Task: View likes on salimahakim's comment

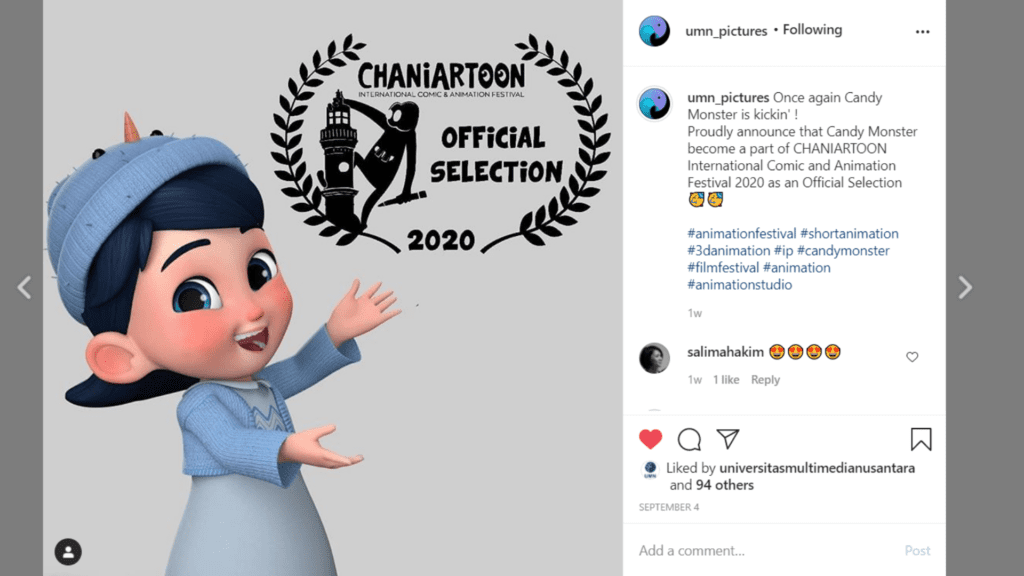Action: click(x=726, y=379)
